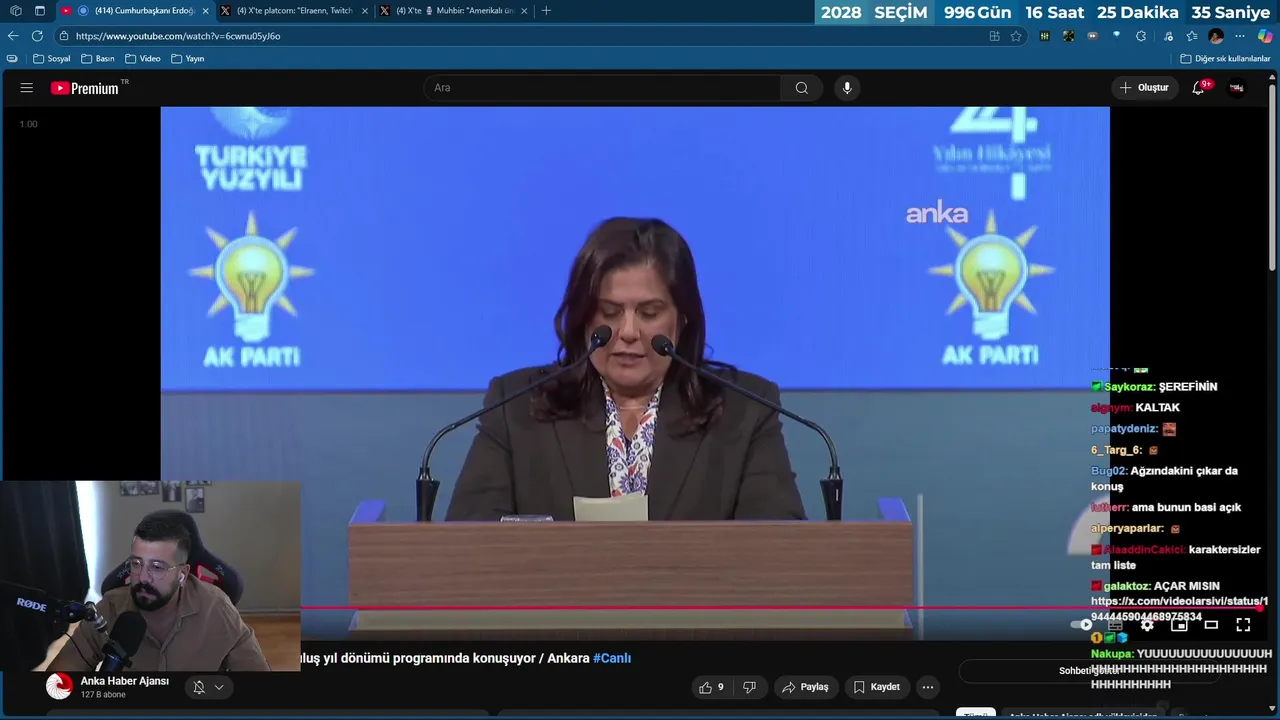Close the X'te Muhbir tab
The height and width of the screenshot is (720, 1280).
(x=524, y=11)
